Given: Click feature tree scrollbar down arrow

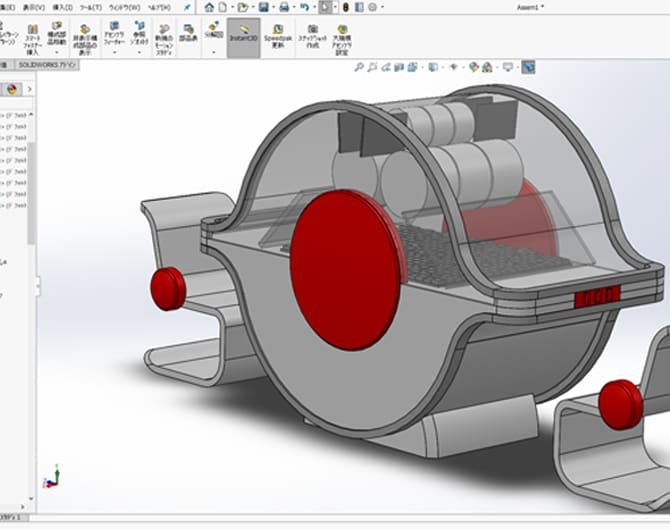Looking at the screenshot, I should point(31,498).
